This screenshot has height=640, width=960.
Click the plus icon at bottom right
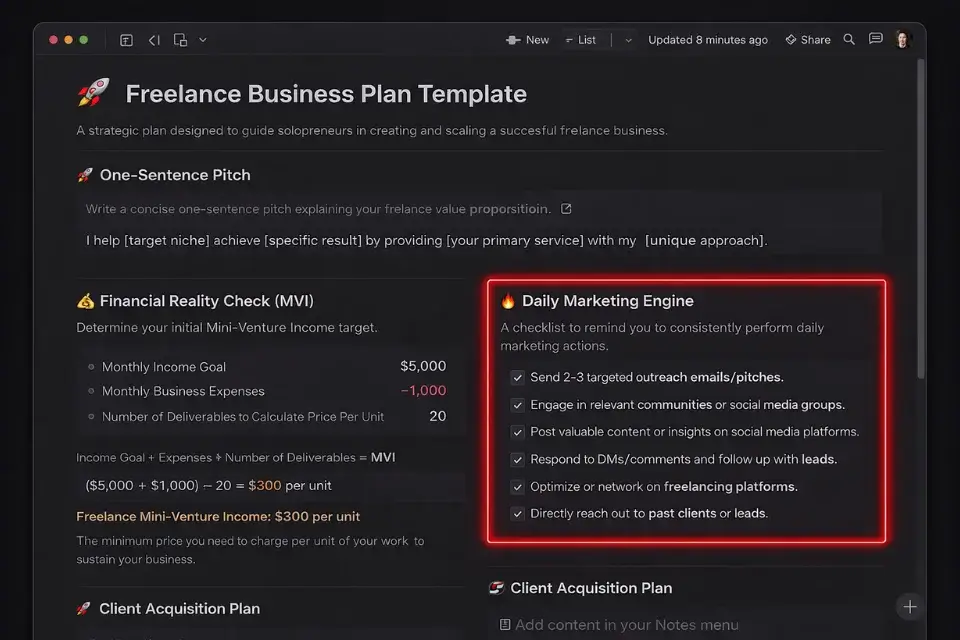[x=909, y=606]
